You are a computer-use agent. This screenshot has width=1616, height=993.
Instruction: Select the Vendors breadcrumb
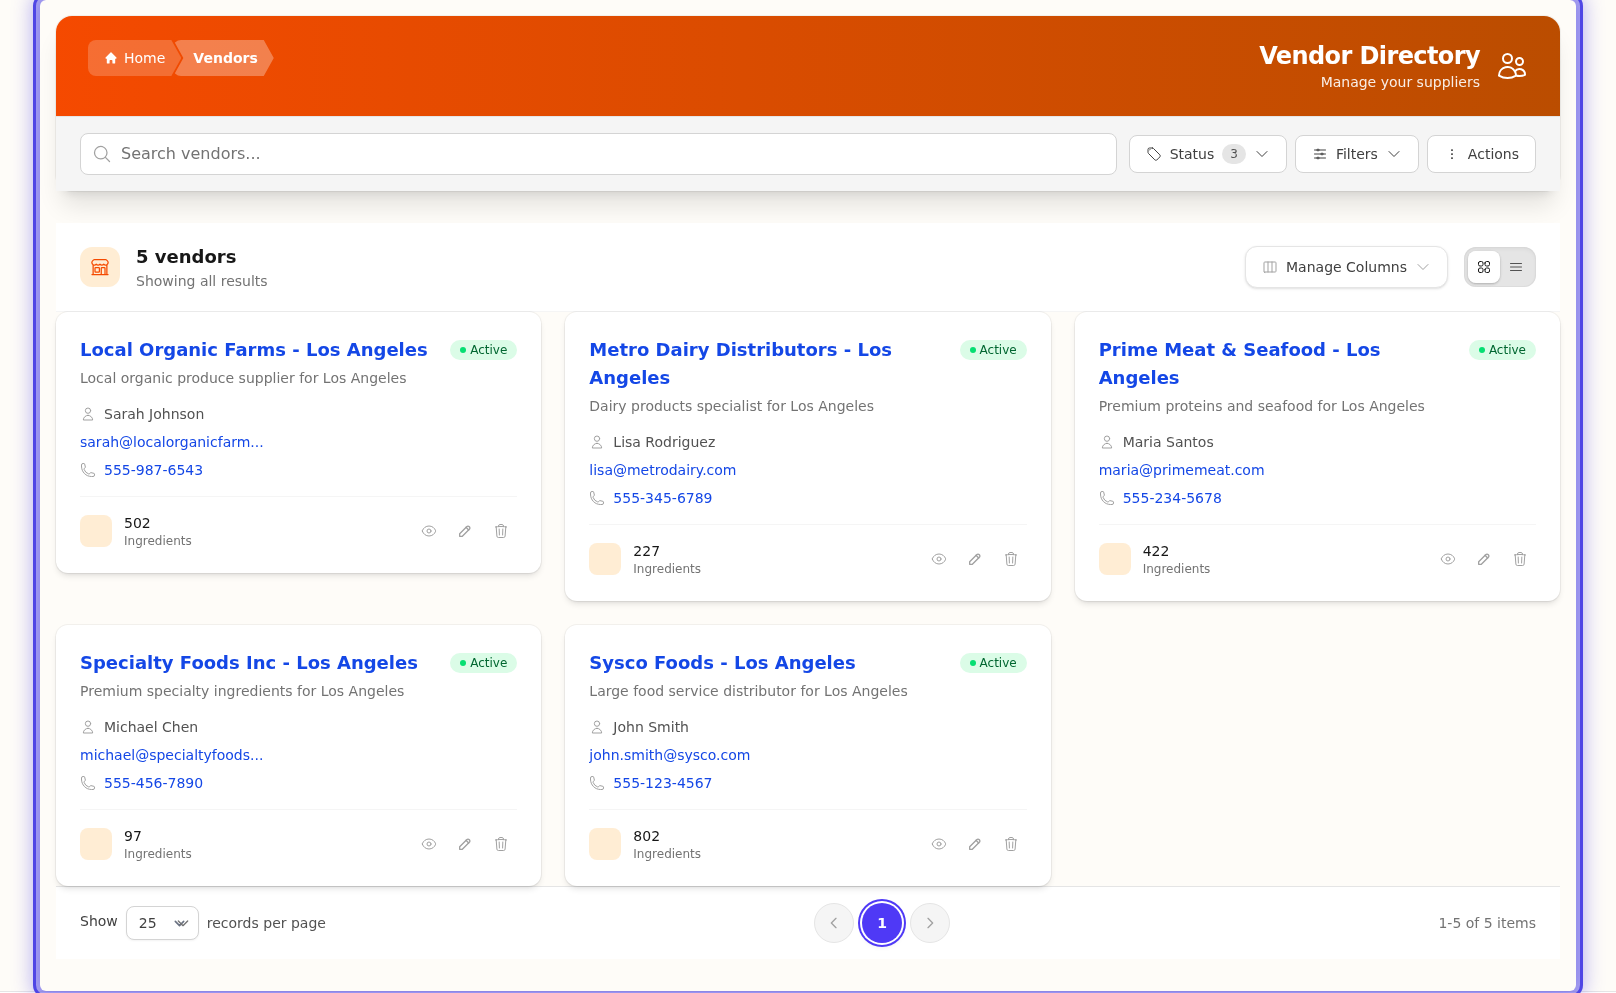pos(223,58)
